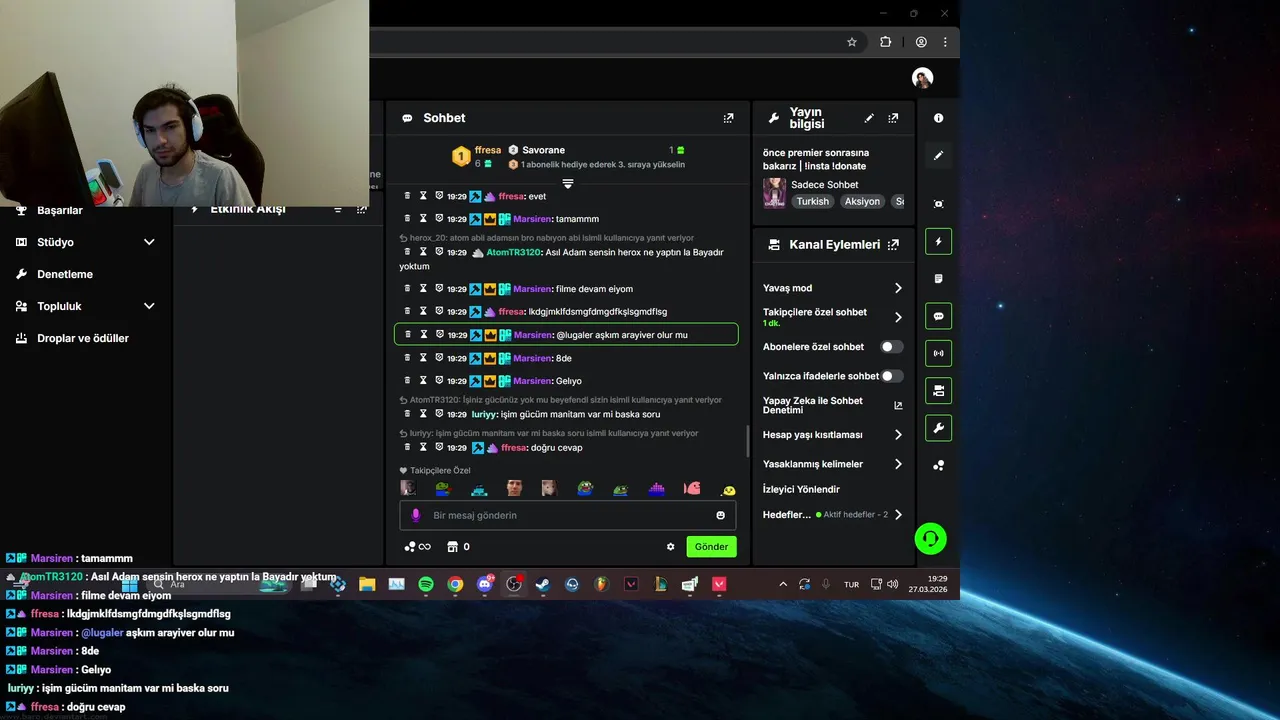Click the Gönder send button
1280x720 pixels.
(x=711, y=547)
